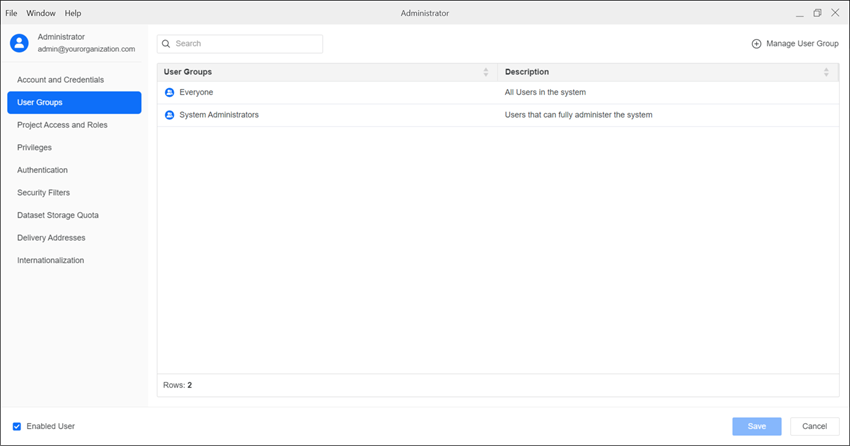Switch to Account and Credentials section
The width and height of the screenshot is (850, 446).
60,80
